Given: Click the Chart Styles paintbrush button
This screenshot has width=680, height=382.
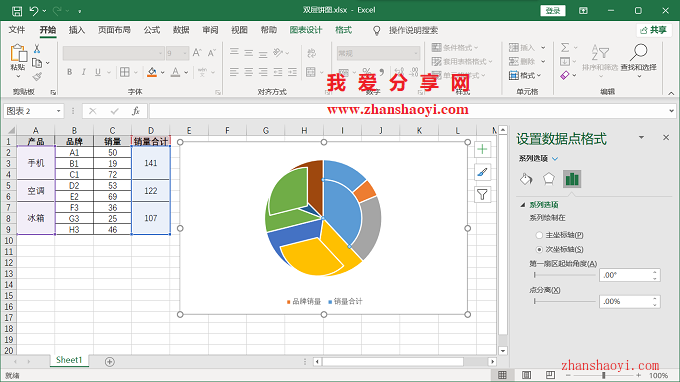Looking at the screenshot, I should pyautogui.click(x=482, y=172).
